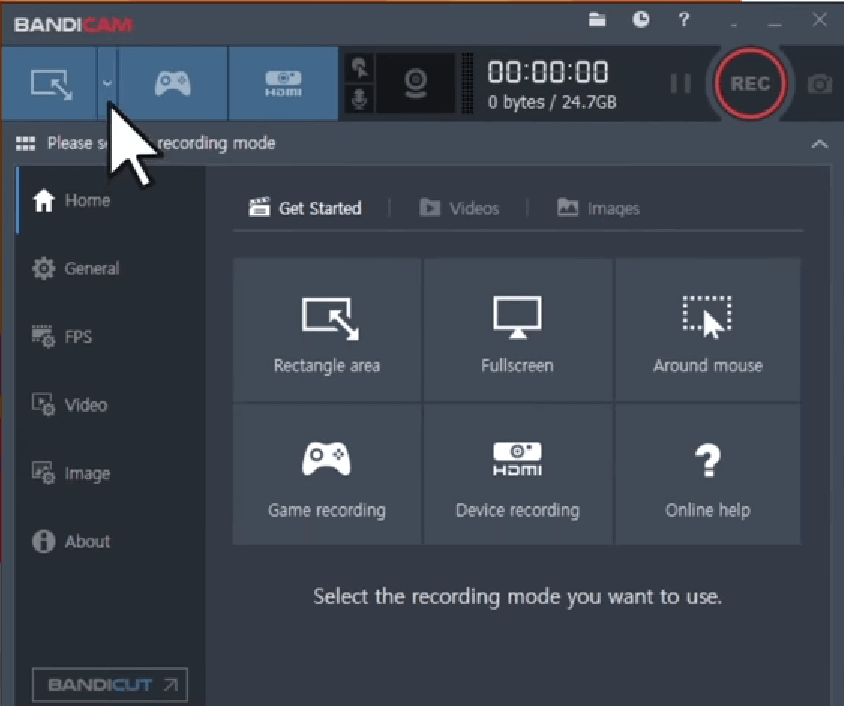
Task: Choose Rectangle area recording tile
Action: tap(327, 329)
